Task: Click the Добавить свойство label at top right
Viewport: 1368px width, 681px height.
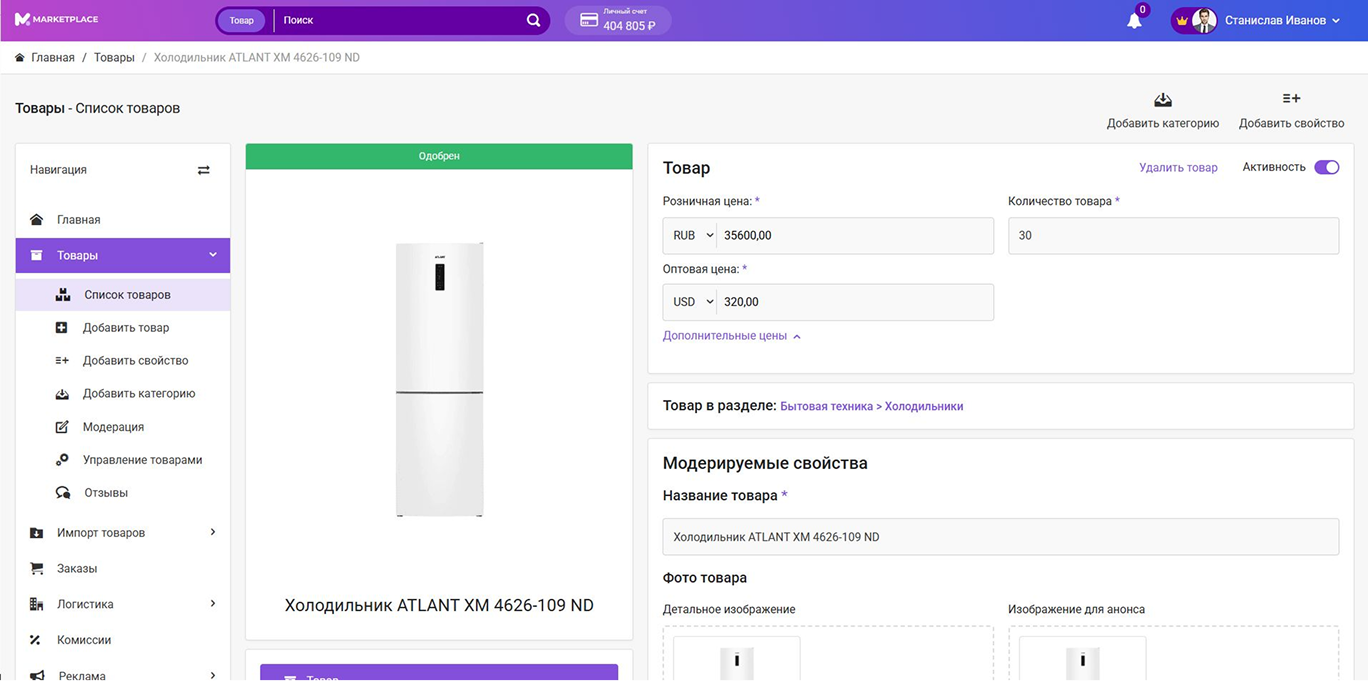Action: (x=1291, y=124)
